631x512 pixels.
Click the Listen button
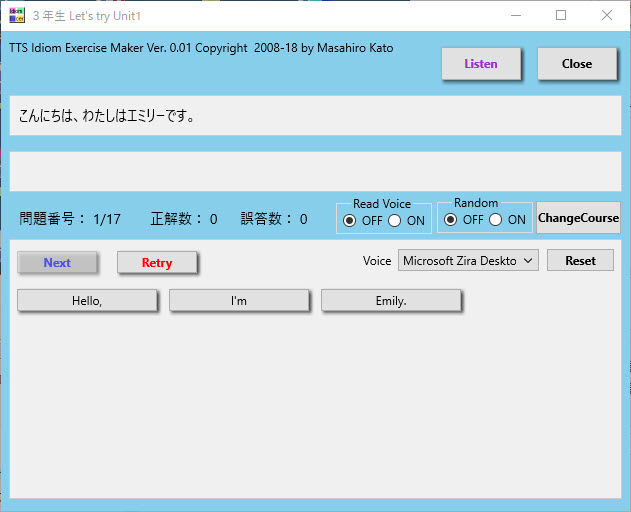481,64
